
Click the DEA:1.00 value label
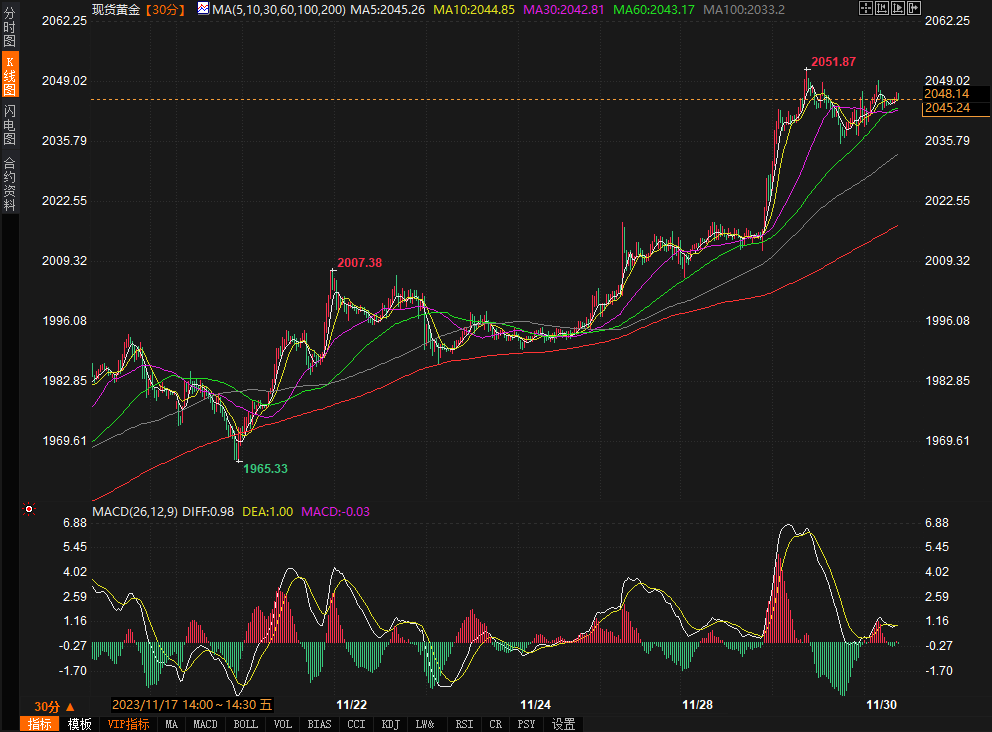point(268,511)
